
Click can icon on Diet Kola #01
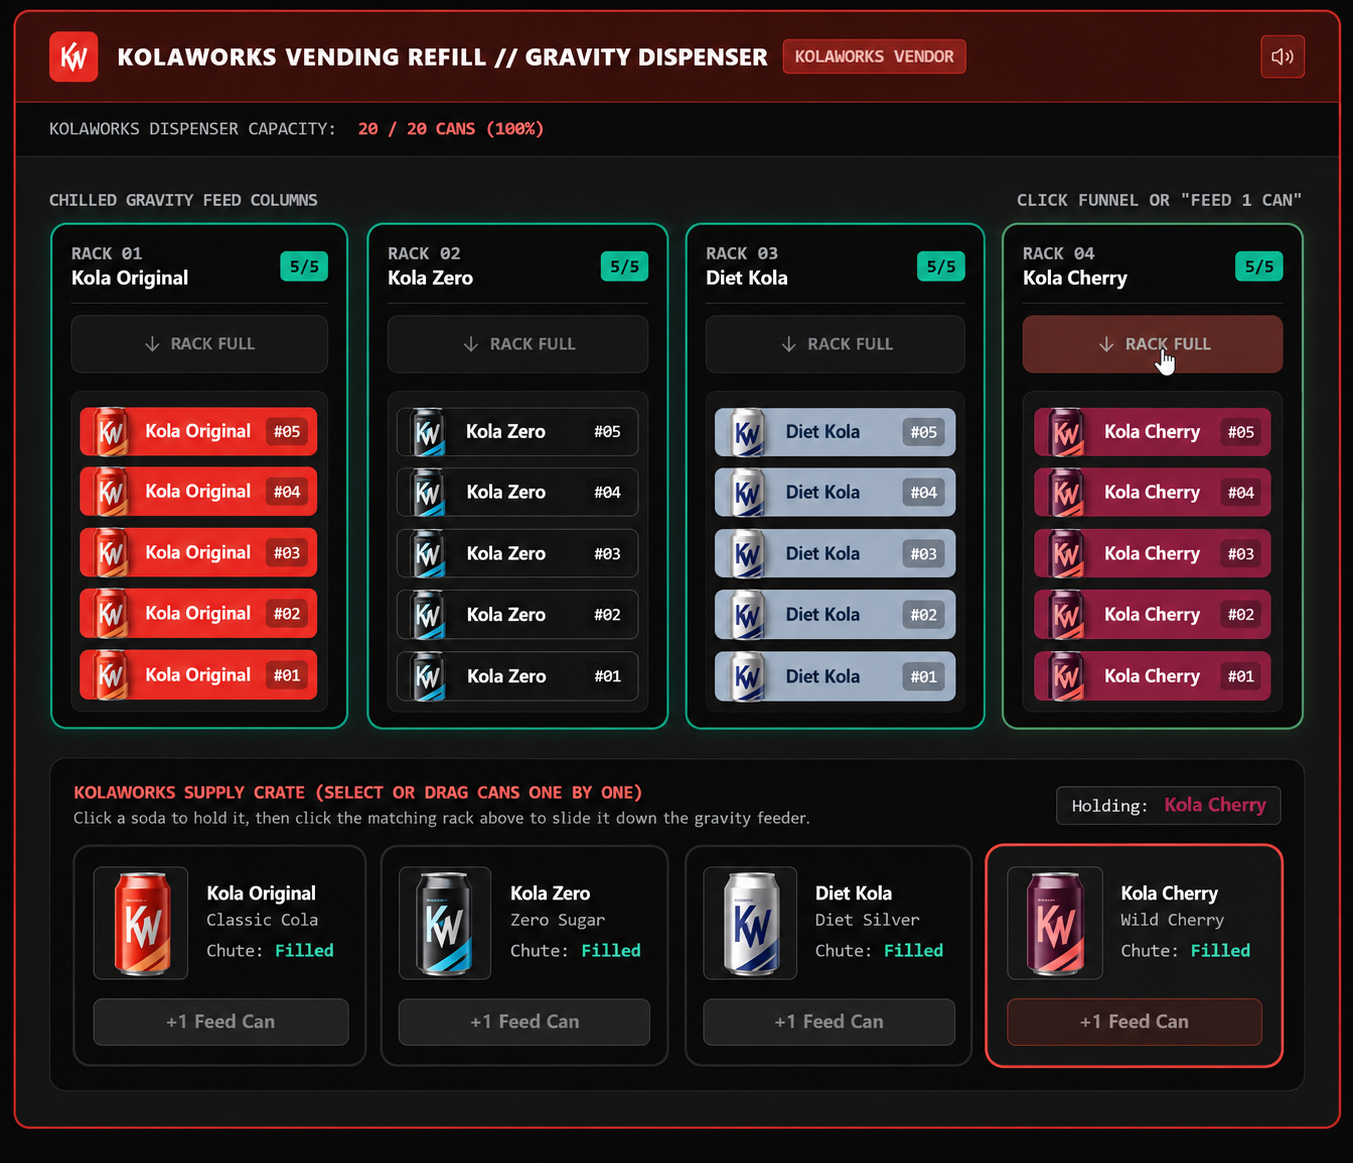click(x=748, y=676)
